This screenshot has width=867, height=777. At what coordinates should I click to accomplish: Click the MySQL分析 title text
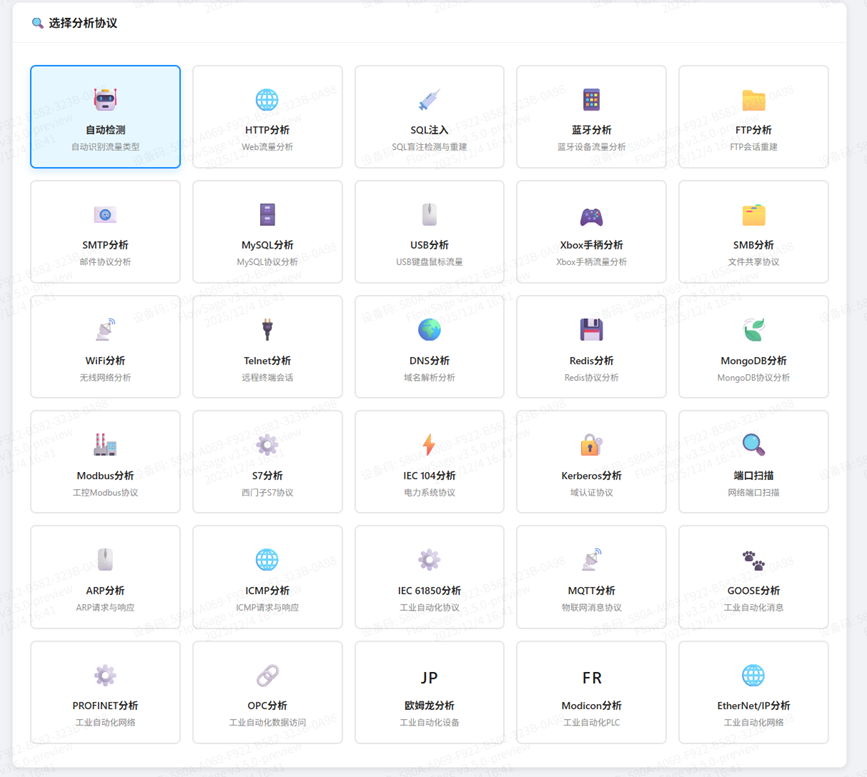(267, 245)
